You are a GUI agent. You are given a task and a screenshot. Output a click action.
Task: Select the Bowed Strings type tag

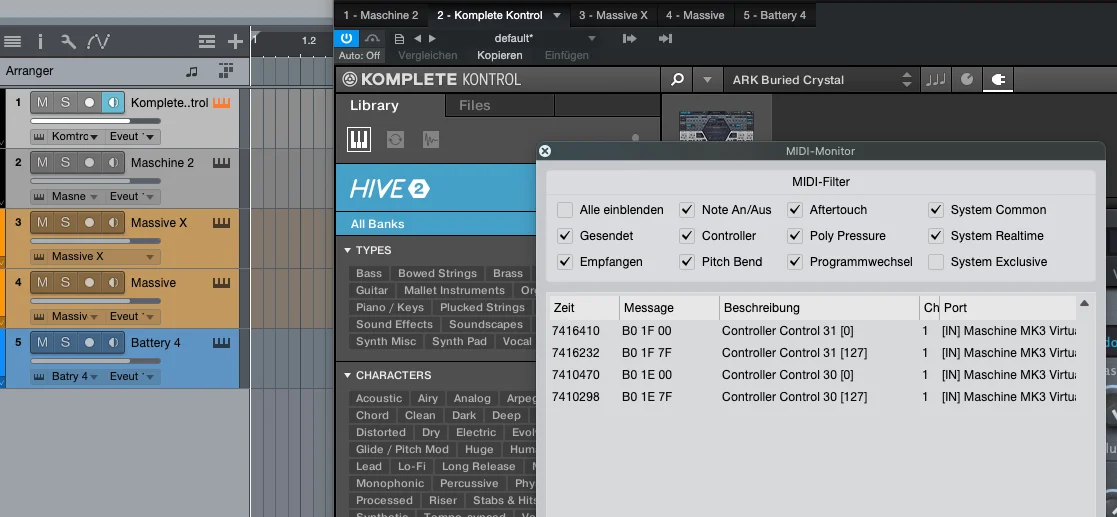click(x=437, y=273)
